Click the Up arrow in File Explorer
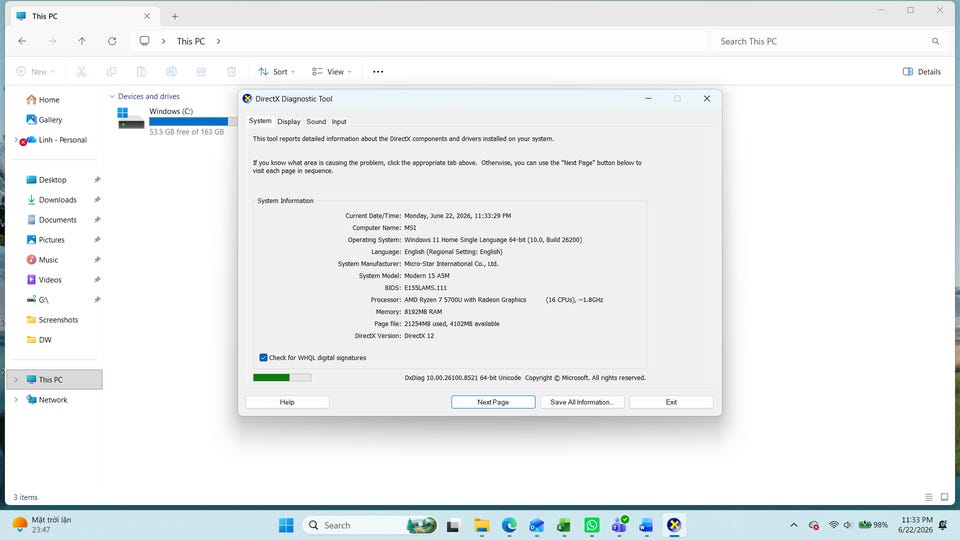960x540 pixels. 82,41
